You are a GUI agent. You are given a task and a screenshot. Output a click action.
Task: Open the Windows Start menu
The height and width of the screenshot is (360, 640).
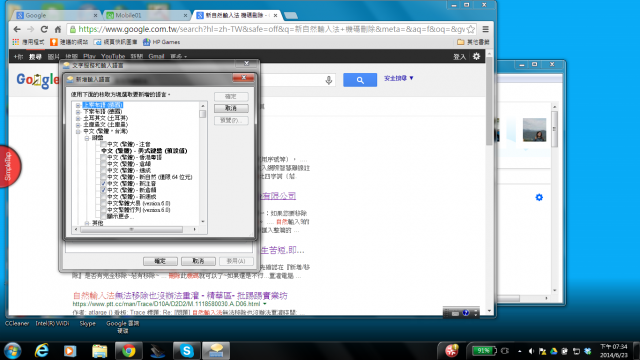13,351
